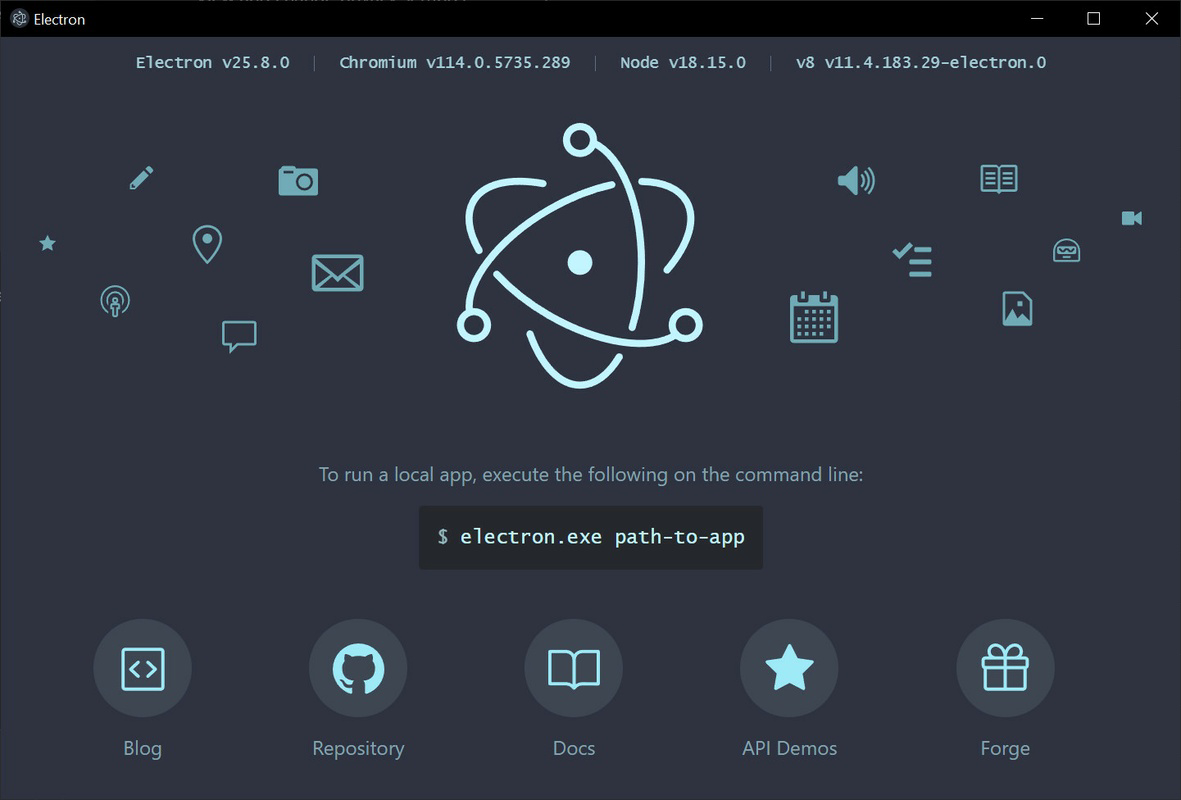
Task: Click the mail envelope icon
Action: [337, 273]
